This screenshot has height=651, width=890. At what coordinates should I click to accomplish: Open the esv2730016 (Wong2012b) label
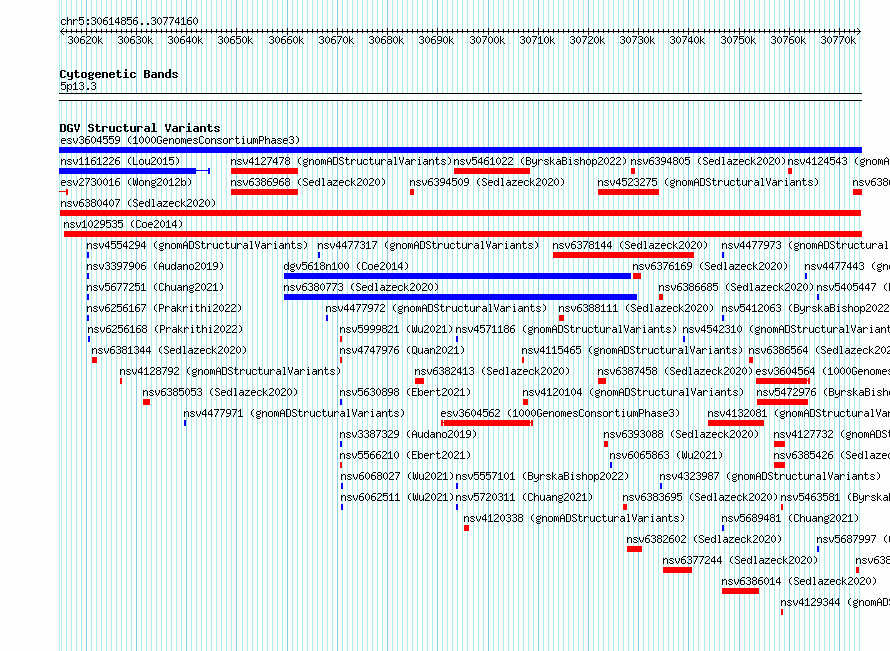[x=126, y=182]
